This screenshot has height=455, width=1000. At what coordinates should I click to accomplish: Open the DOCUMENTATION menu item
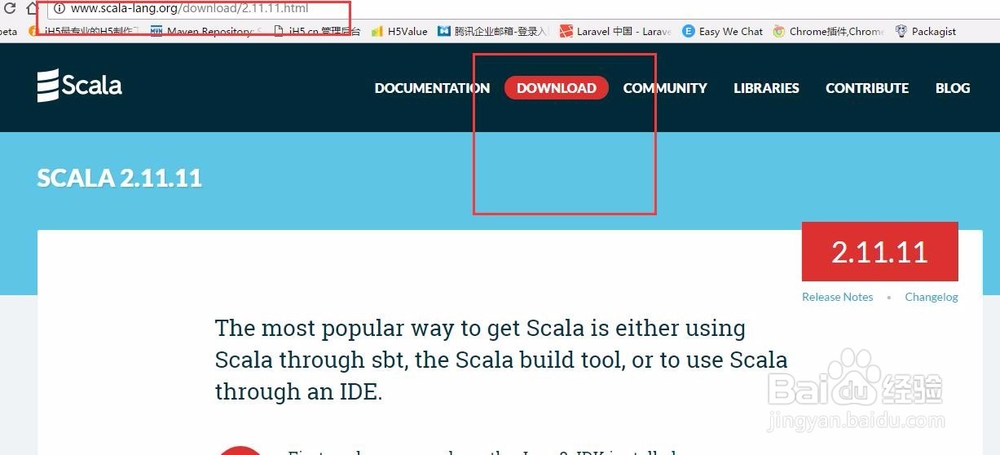432,88
